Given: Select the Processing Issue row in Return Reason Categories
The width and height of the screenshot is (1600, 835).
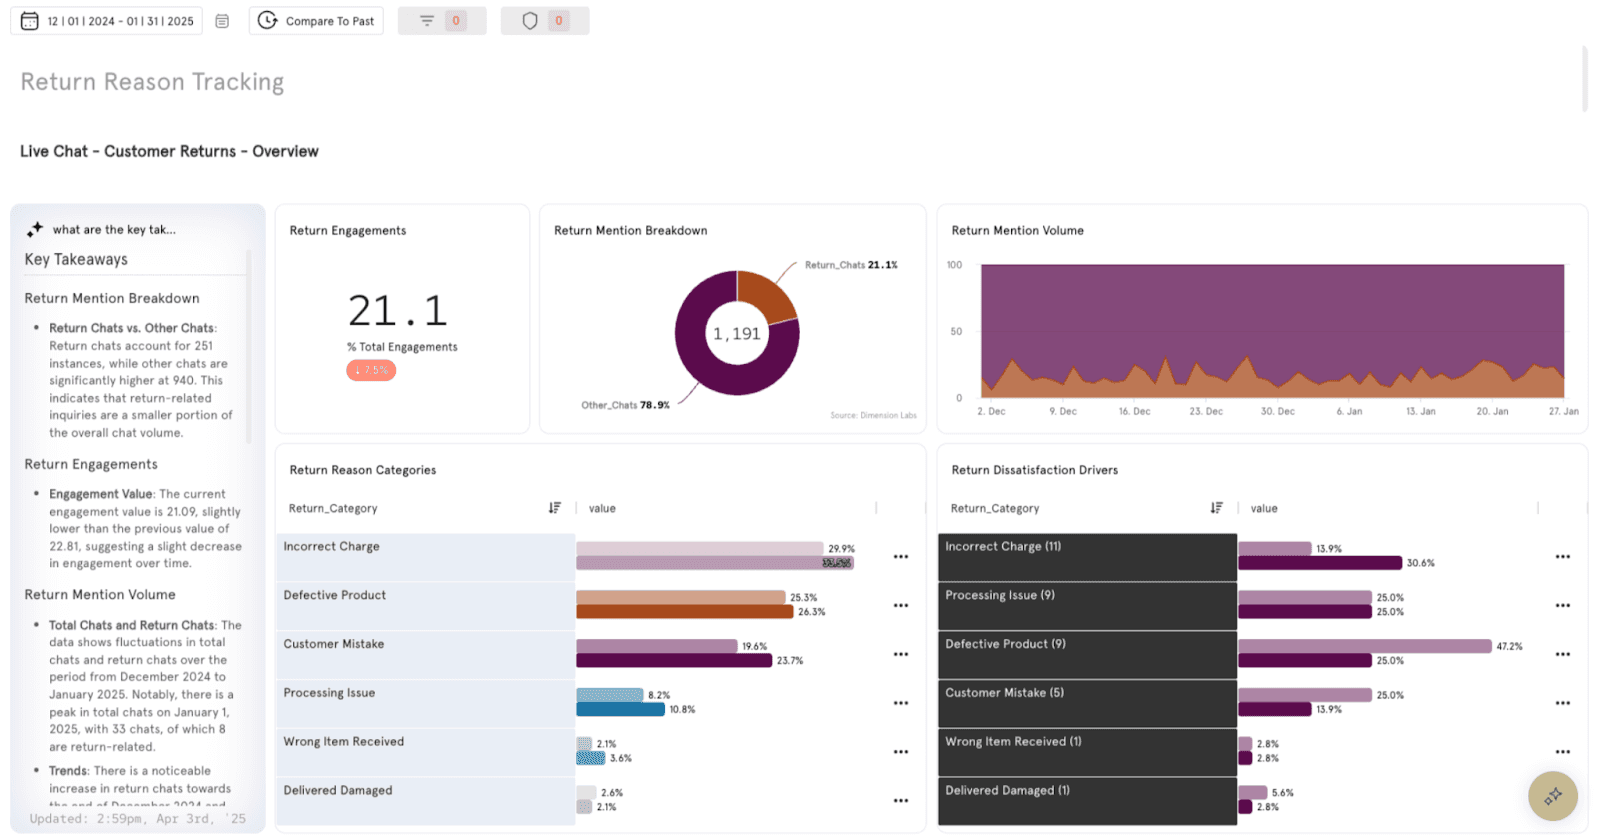Looking at the screenshot, I should [x=426, y=704].
